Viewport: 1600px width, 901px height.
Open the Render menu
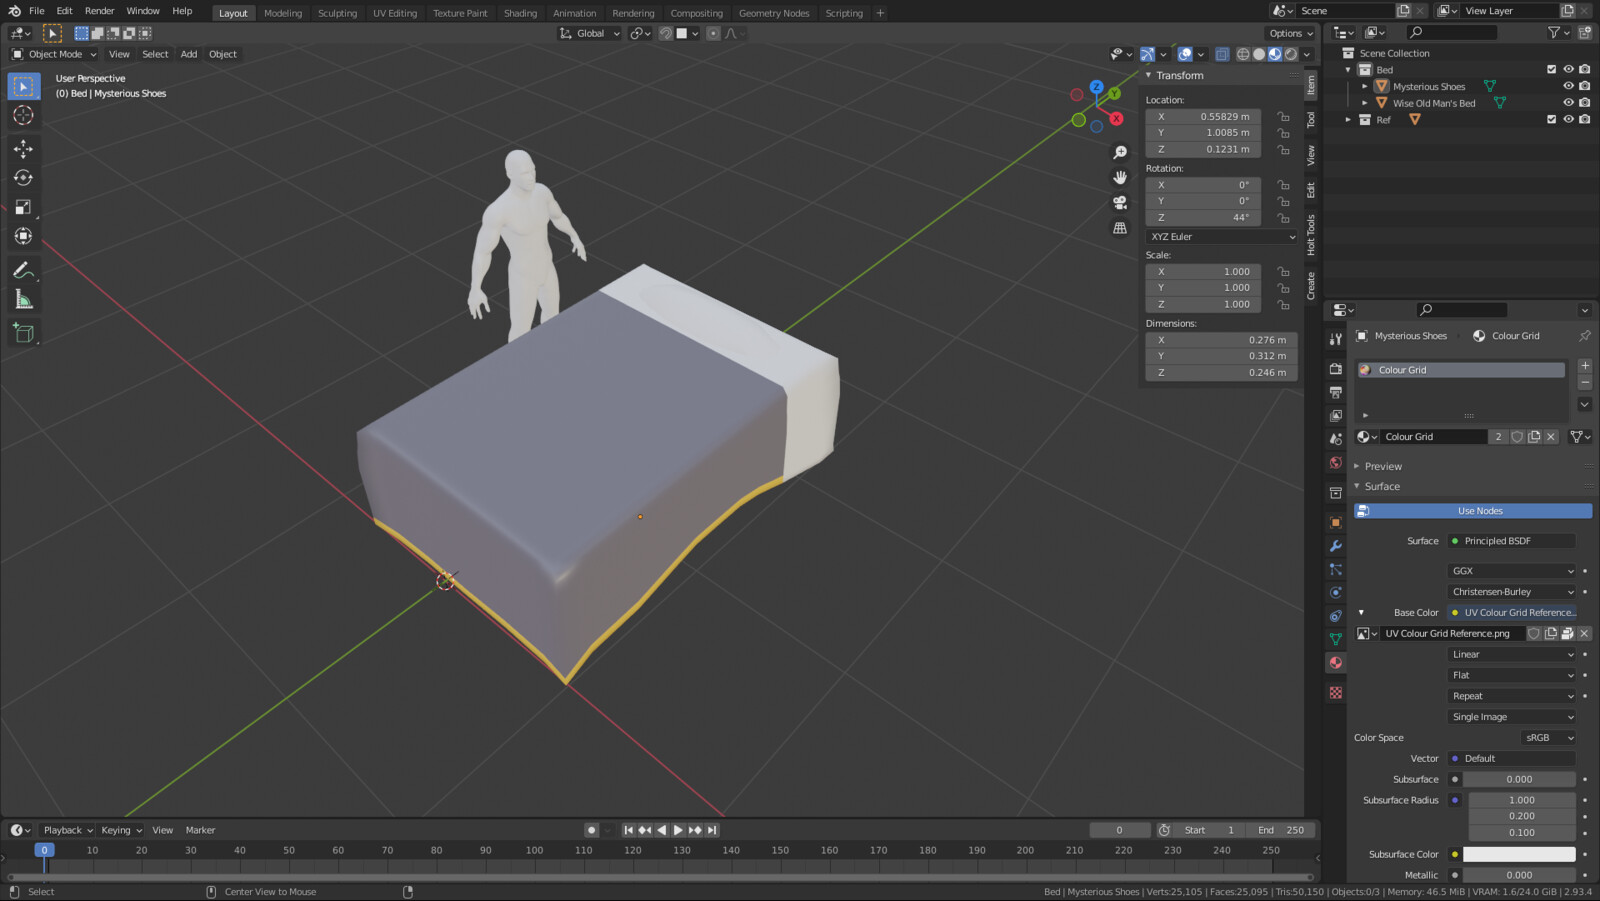click(x=99, y=11)
